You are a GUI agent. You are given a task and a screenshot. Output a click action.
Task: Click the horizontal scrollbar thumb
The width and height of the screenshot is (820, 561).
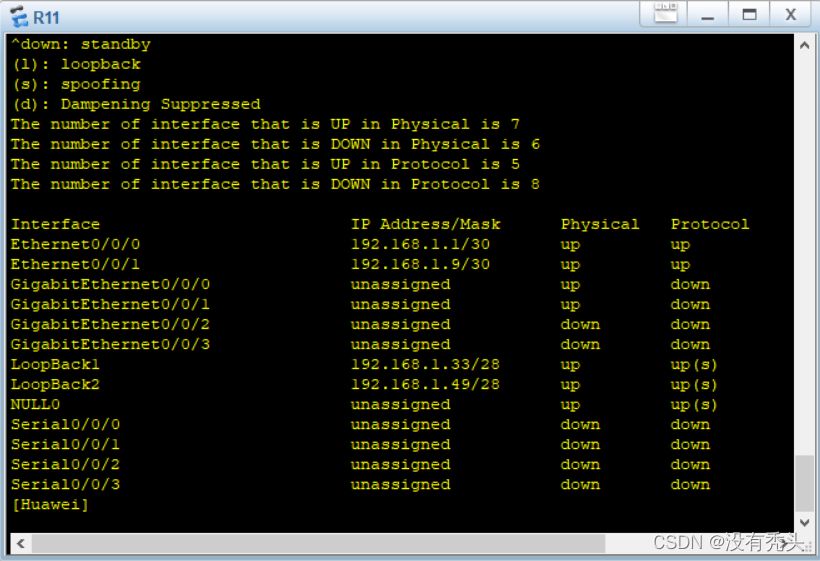318,543
